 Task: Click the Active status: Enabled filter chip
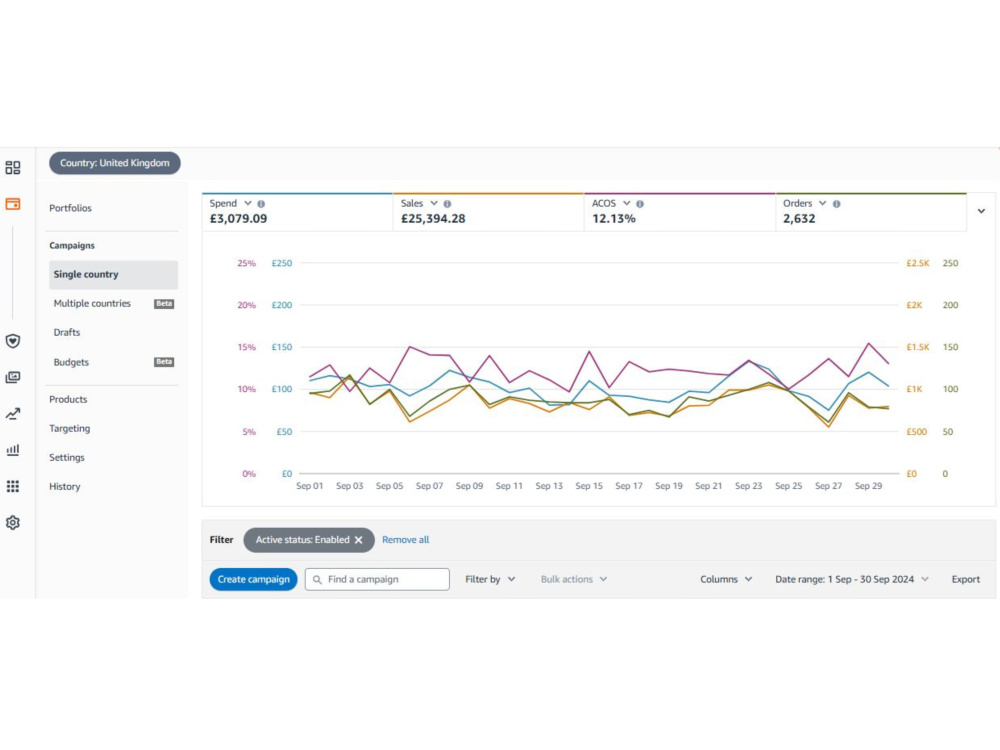[x=309, y=540]
